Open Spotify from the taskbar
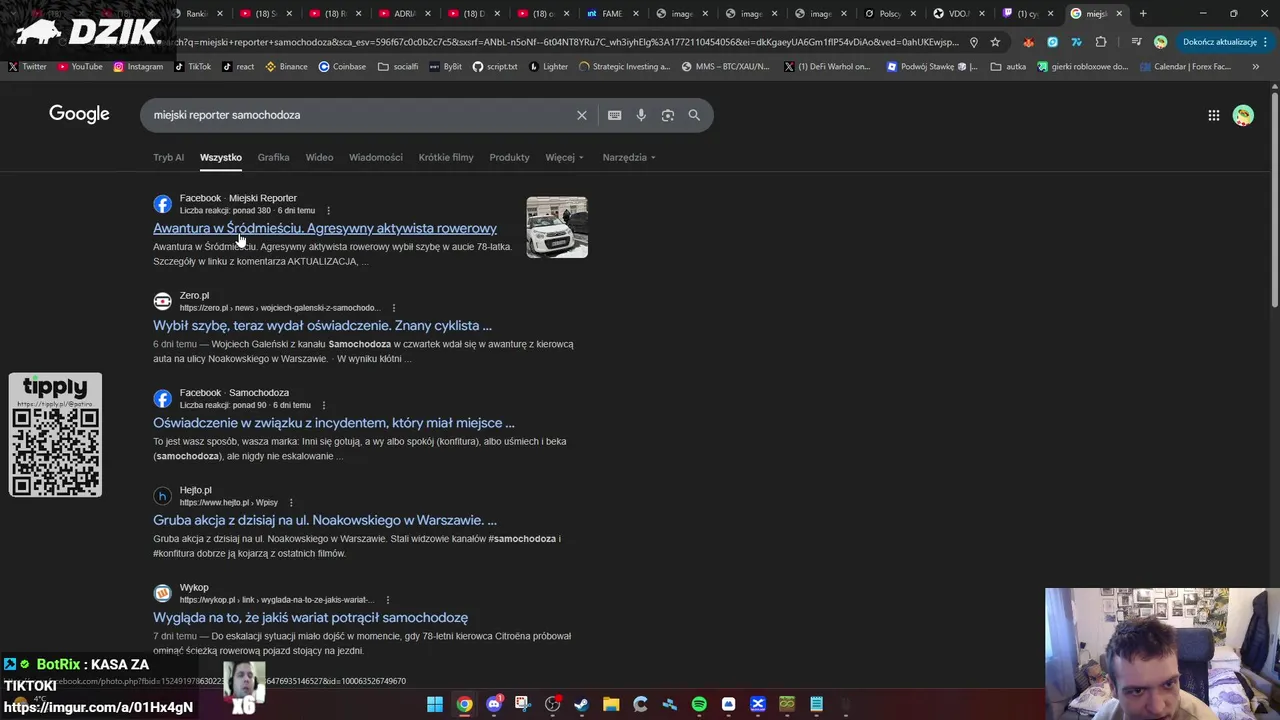 click(x=699, y=704)
